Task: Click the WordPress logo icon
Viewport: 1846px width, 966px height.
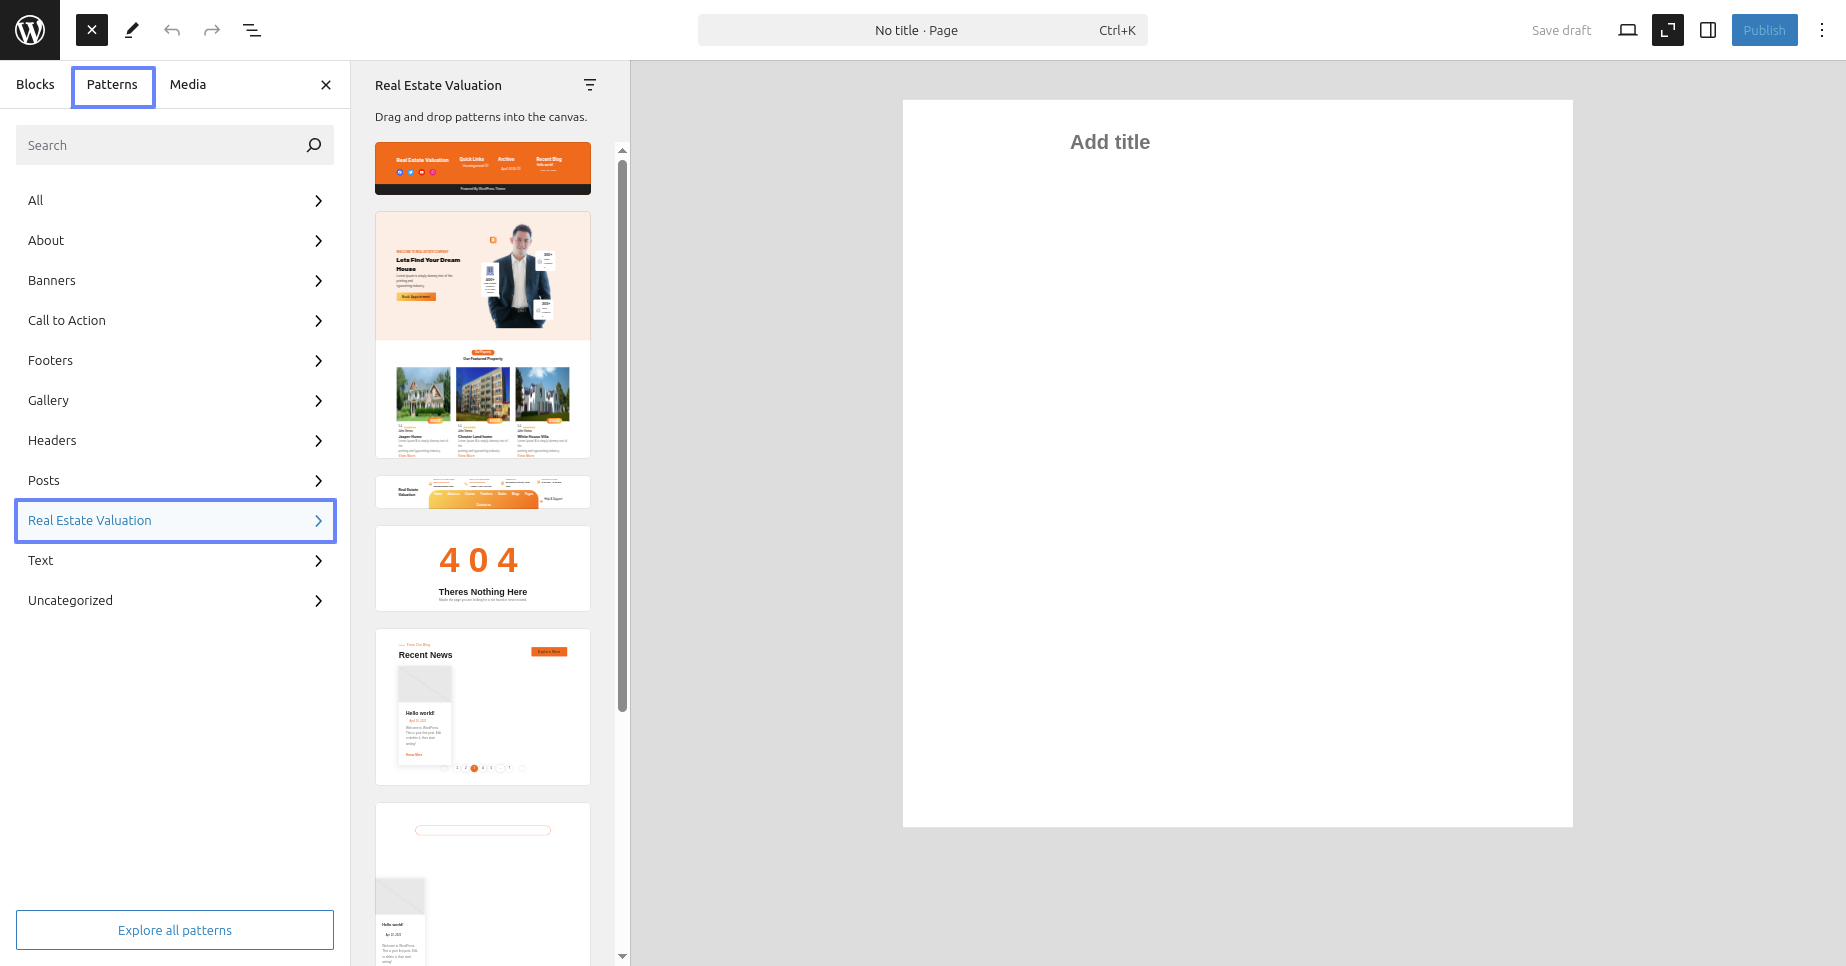Action: (x=30, y=30)
